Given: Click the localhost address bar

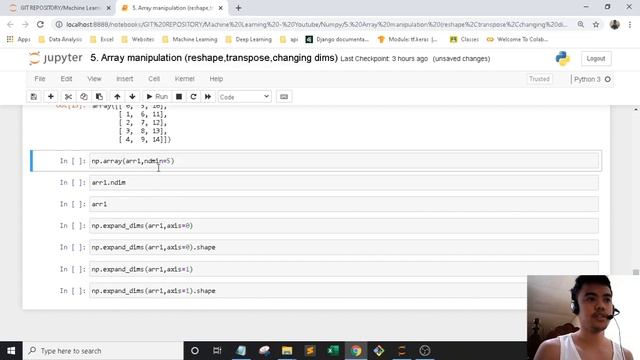Looking at the screenshot, I should tap(317, 24).
